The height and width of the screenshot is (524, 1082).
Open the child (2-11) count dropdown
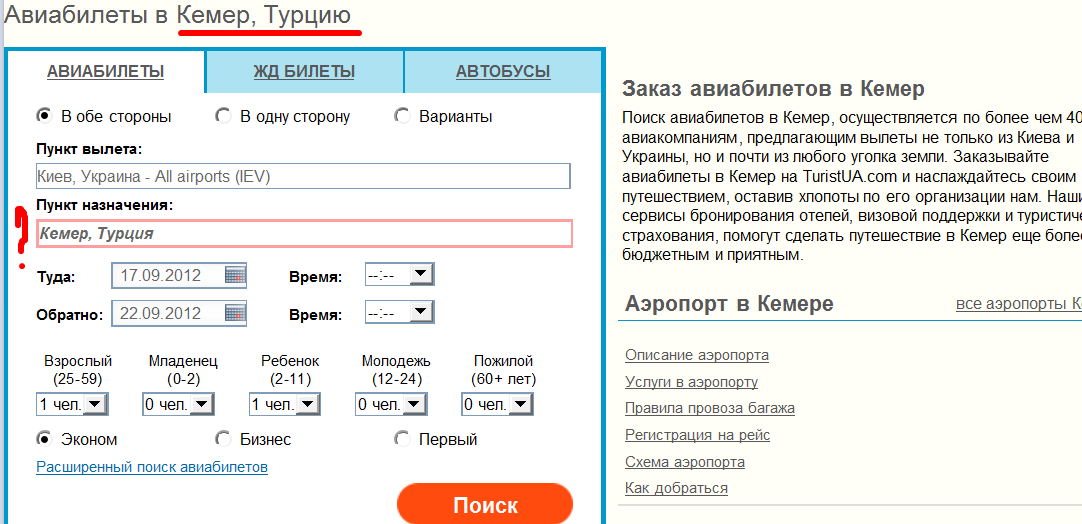point(307,404)
